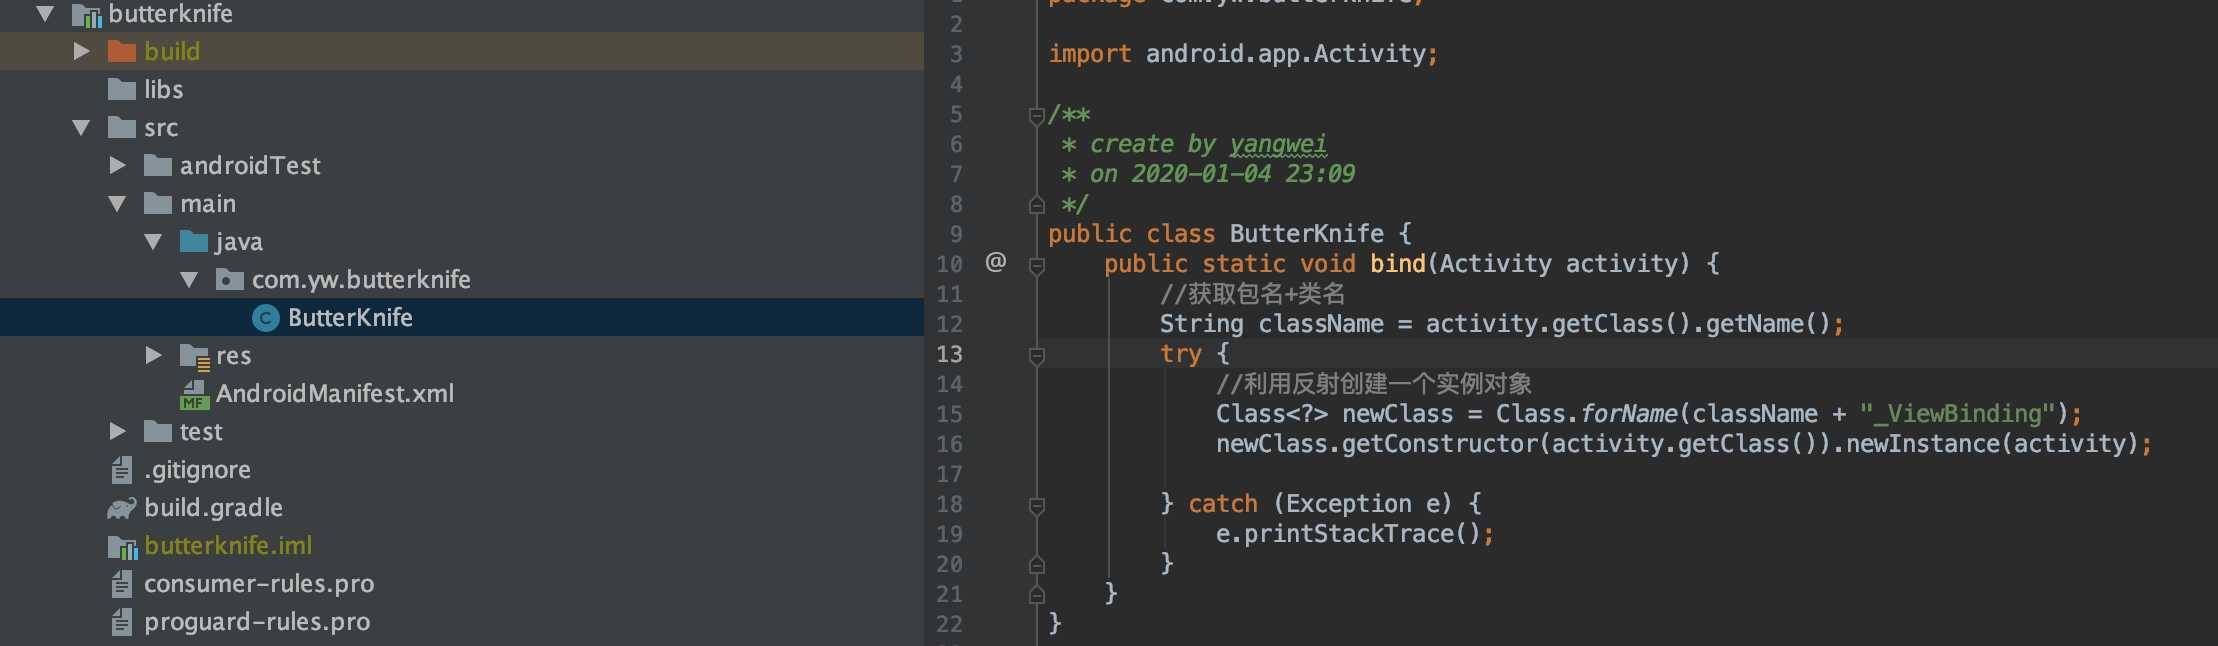The image size is (2218, 646).
Task: Click the src folder icon
Action: (122, 127)
